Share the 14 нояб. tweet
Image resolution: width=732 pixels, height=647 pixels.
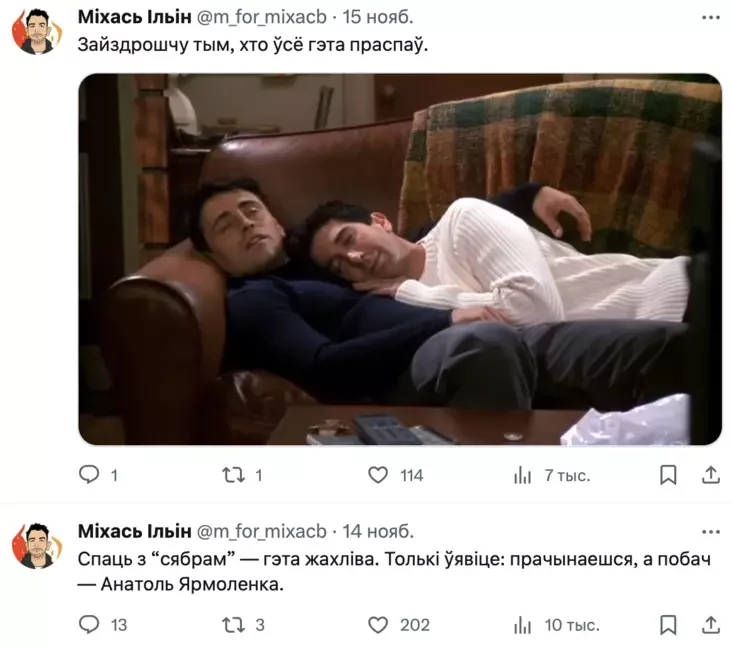[711, 625]
